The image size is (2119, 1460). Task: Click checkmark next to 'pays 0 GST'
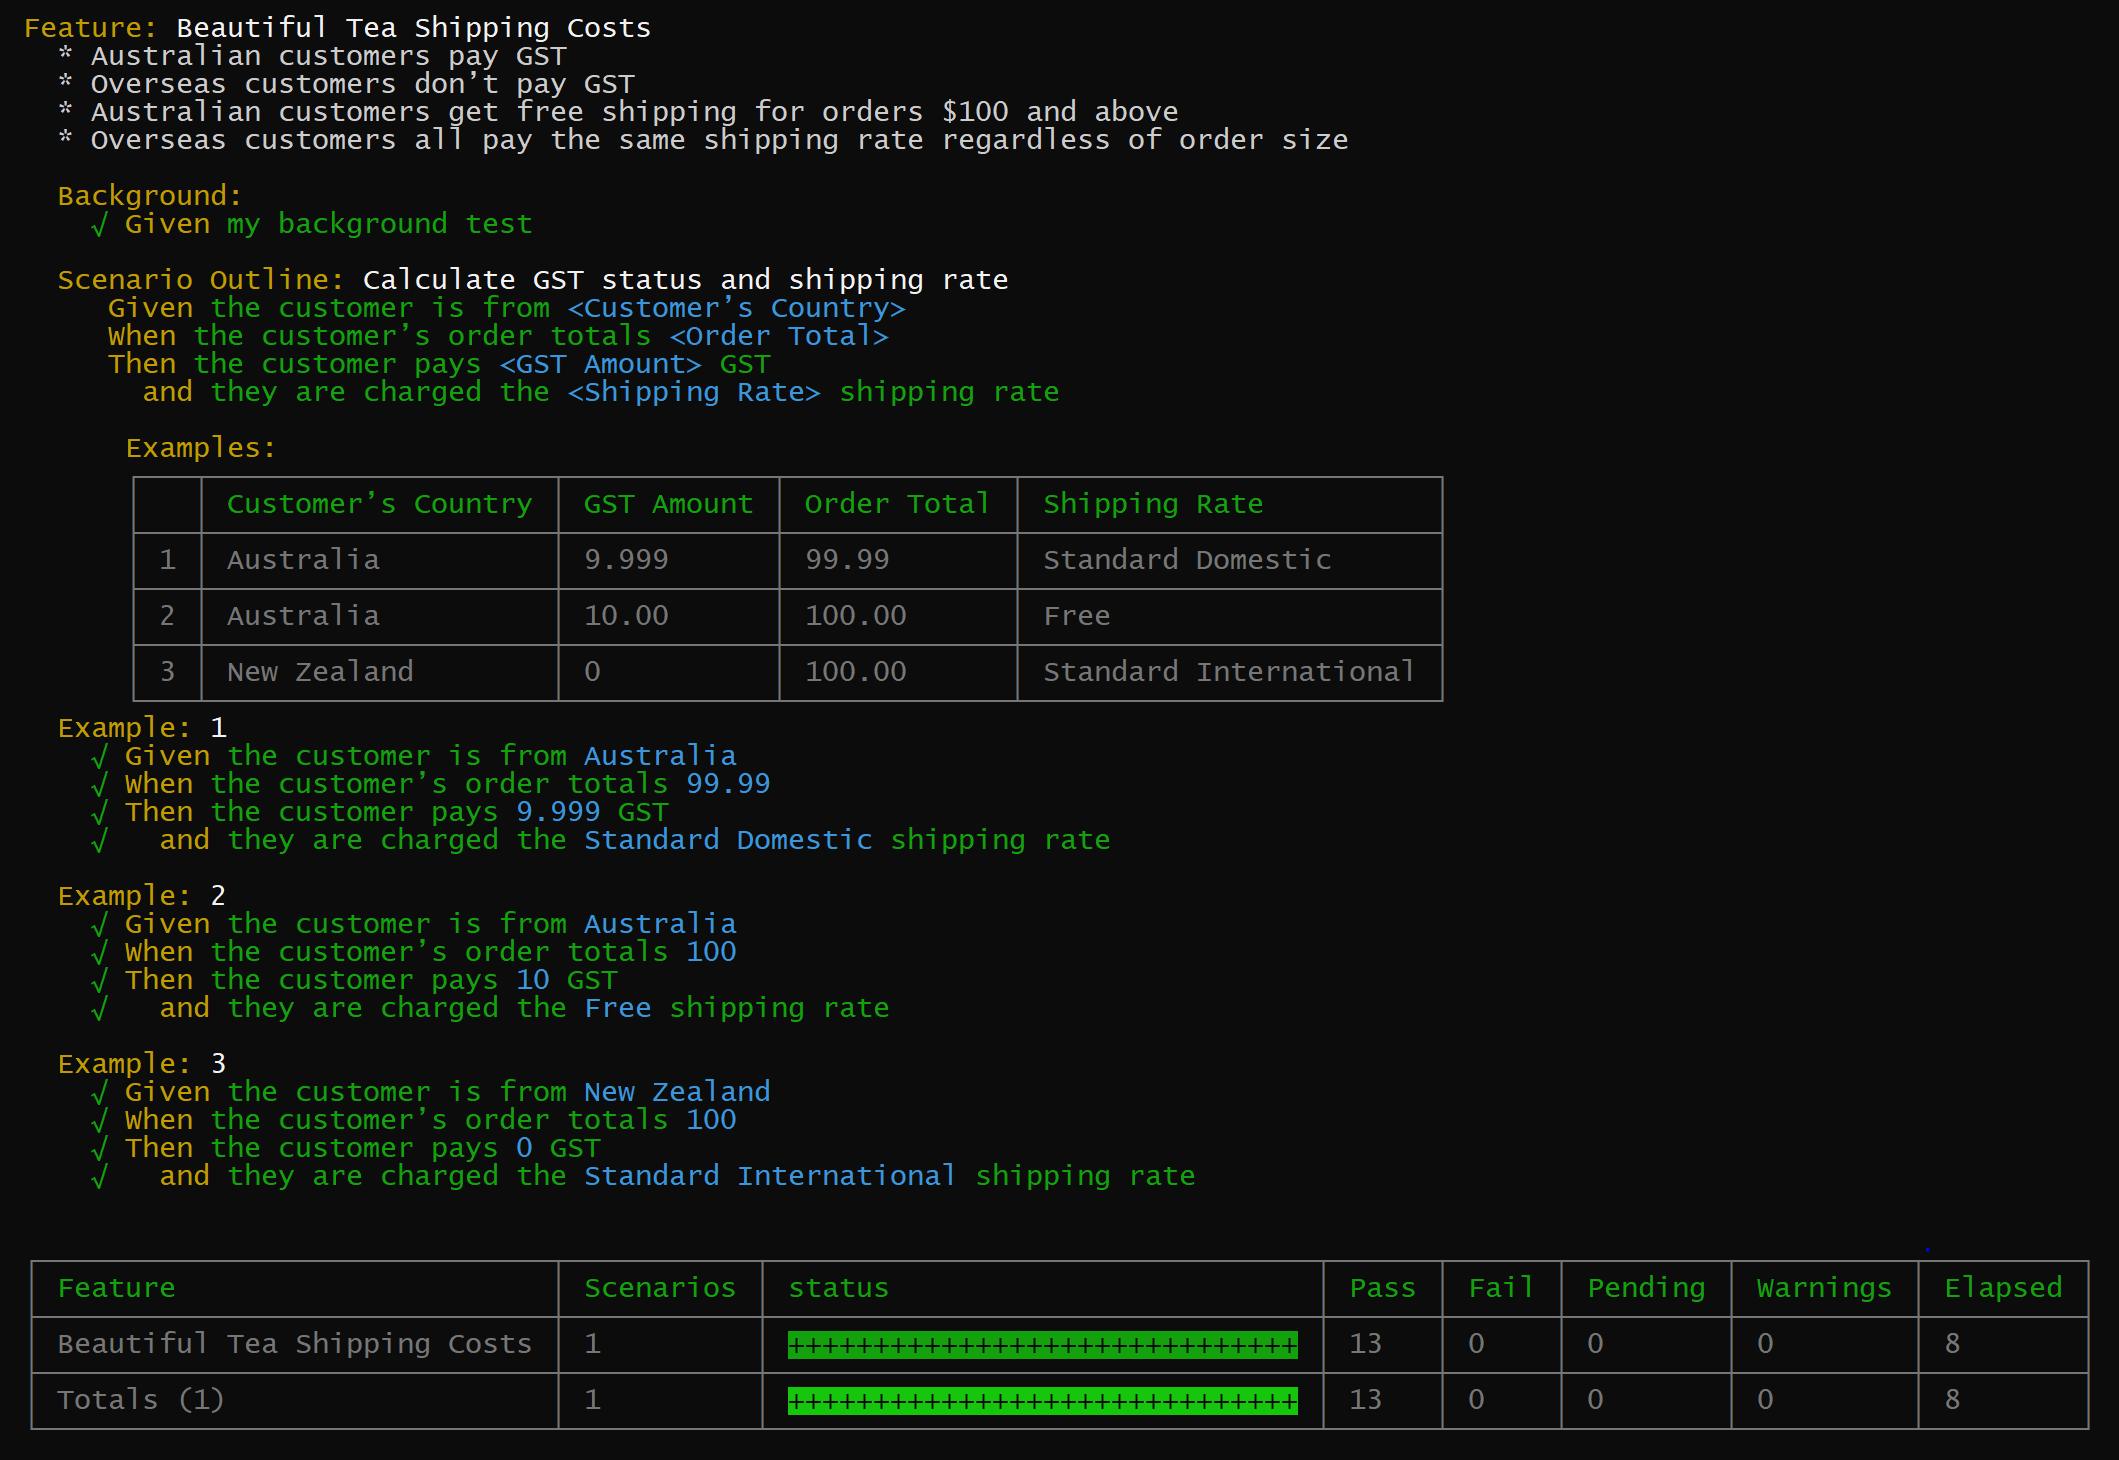(99, 1149)
